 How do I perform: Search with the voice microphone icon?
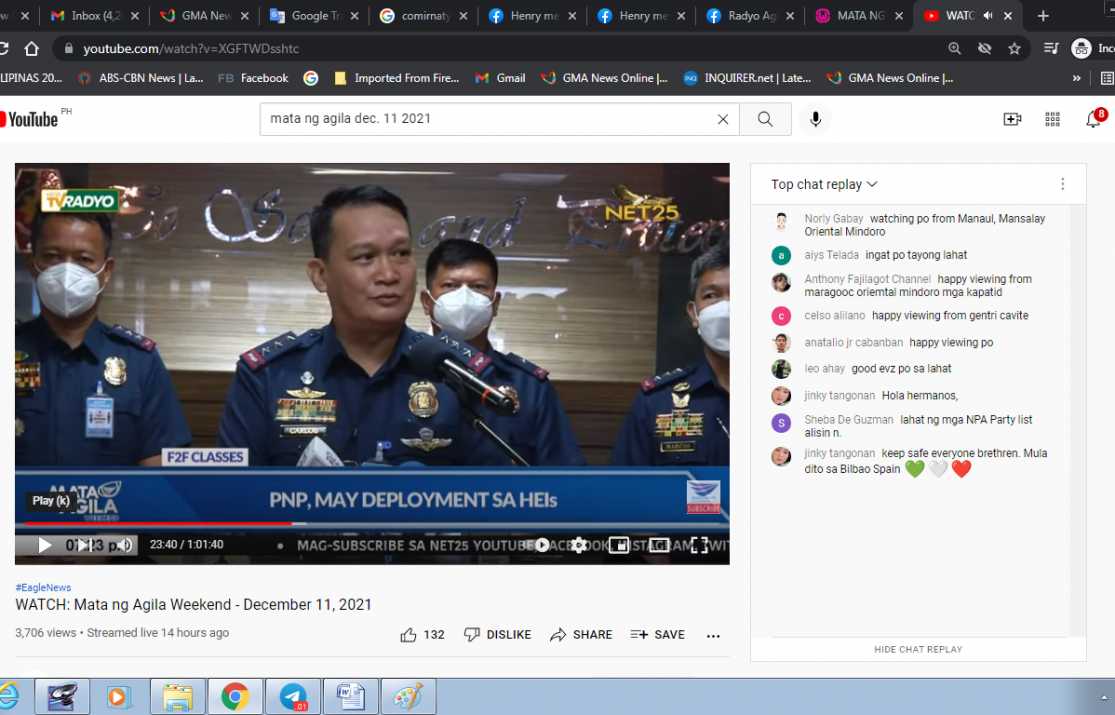point(815,119)
